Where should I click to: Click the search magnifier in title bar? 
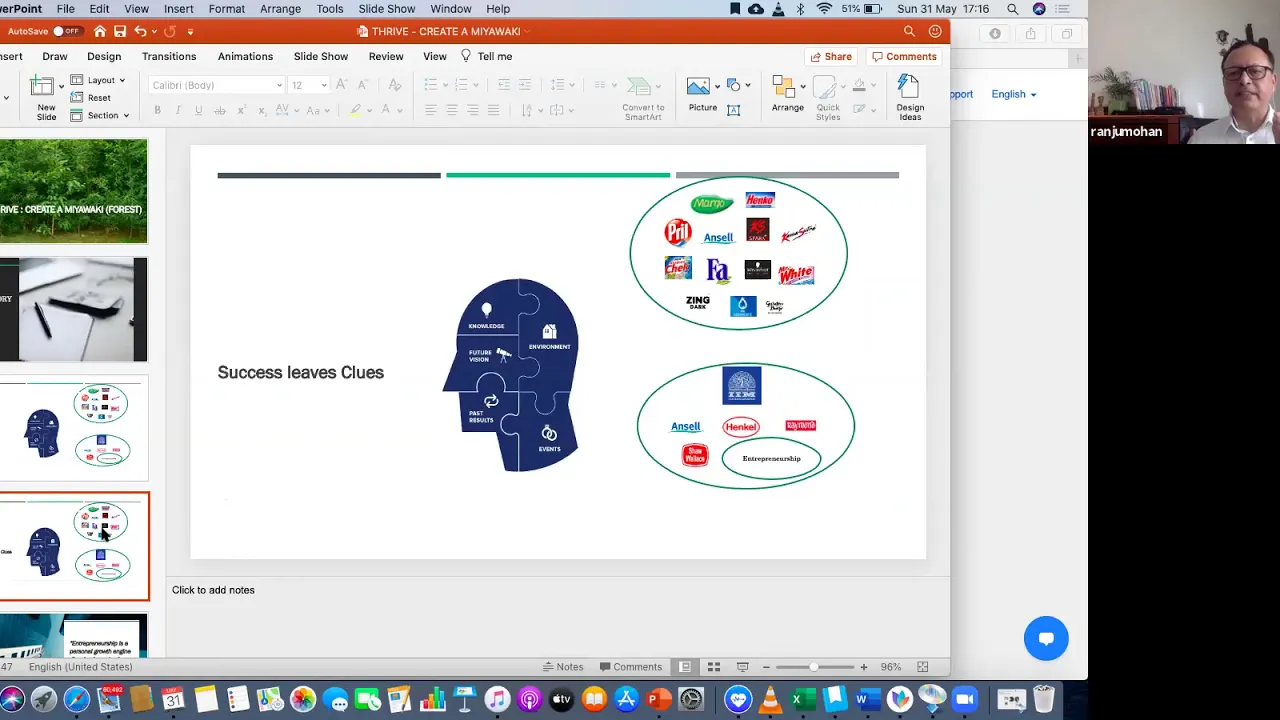coord(909,31)
